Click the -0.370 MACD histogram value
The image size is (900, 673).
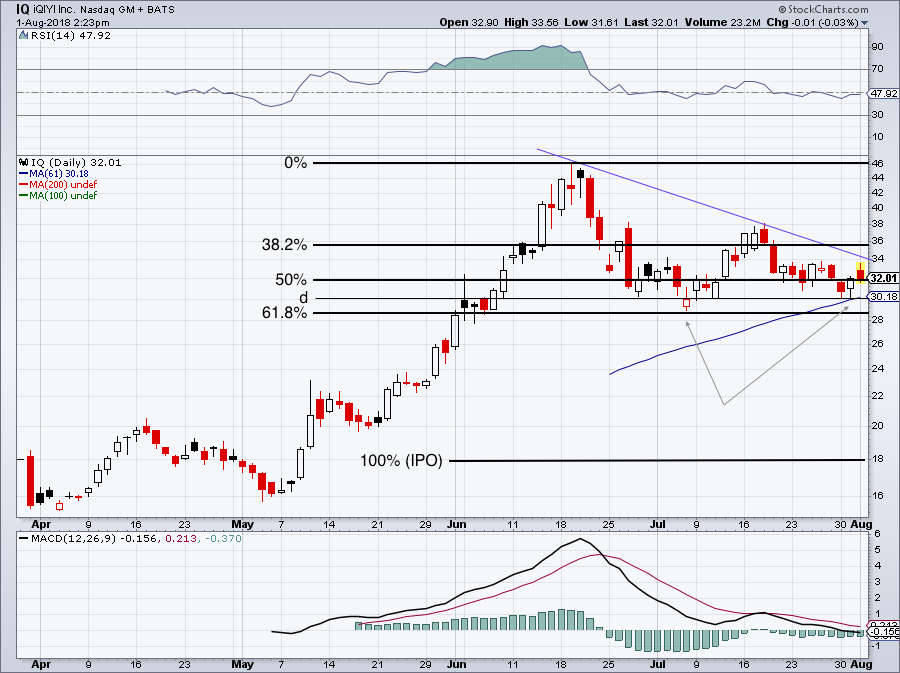(x=223, y=539)
